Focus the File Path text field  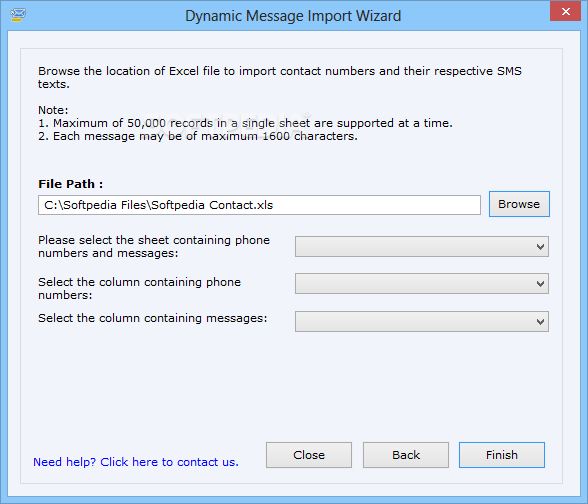point(259,205)
